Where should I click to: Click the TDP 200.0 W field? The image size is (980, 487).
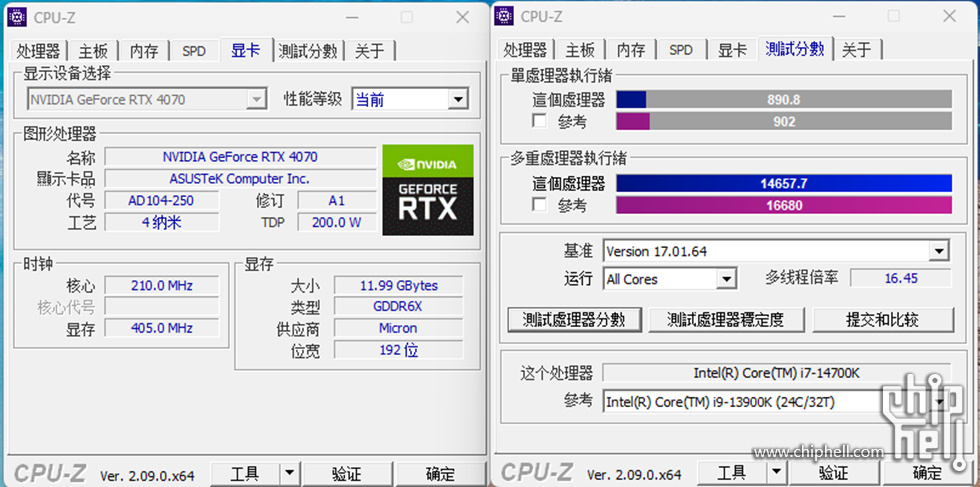337,222
